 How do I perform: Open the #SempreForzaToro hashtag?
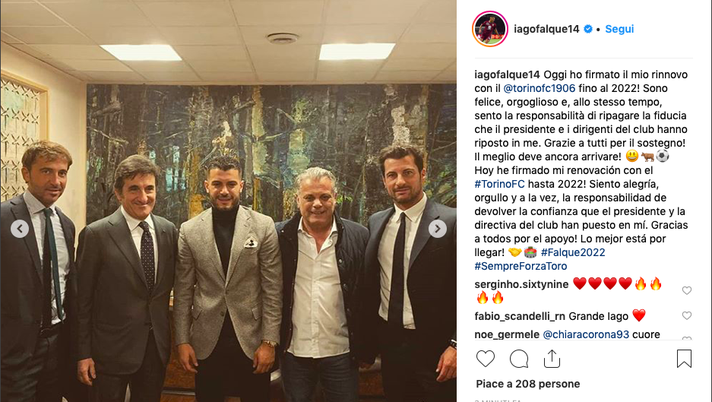coord(520,266)
